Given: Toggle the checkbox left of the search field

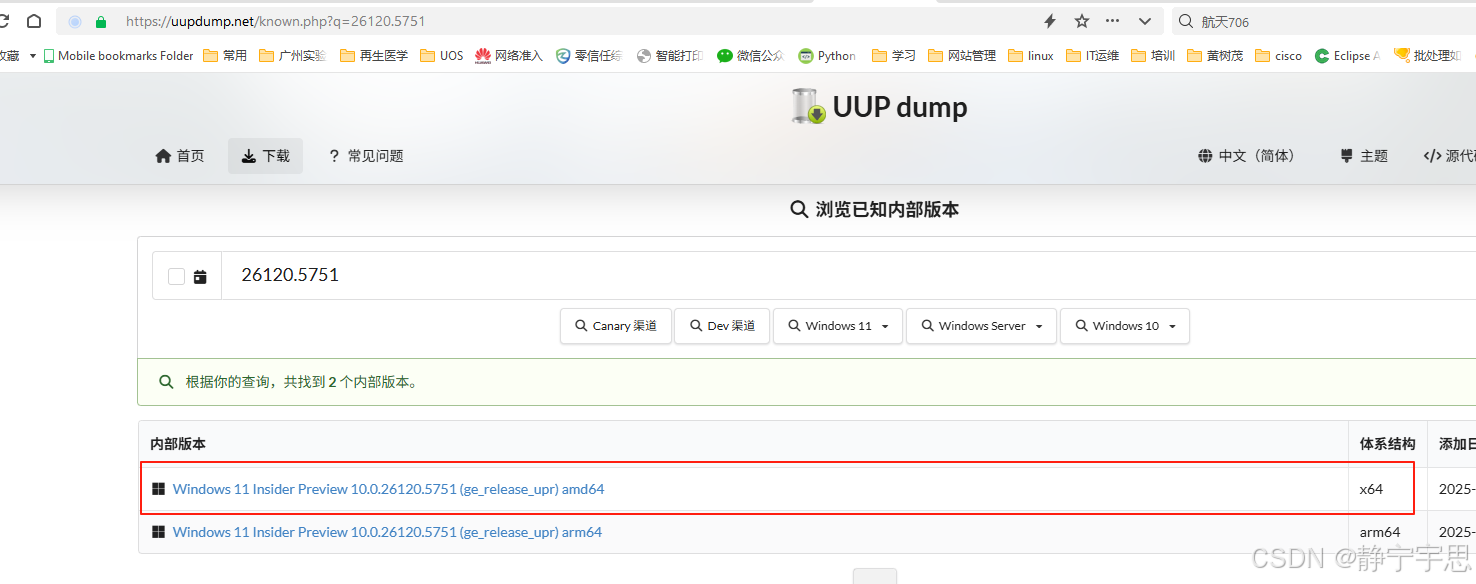Looking at the screenshot, I should tap(177, 277).
